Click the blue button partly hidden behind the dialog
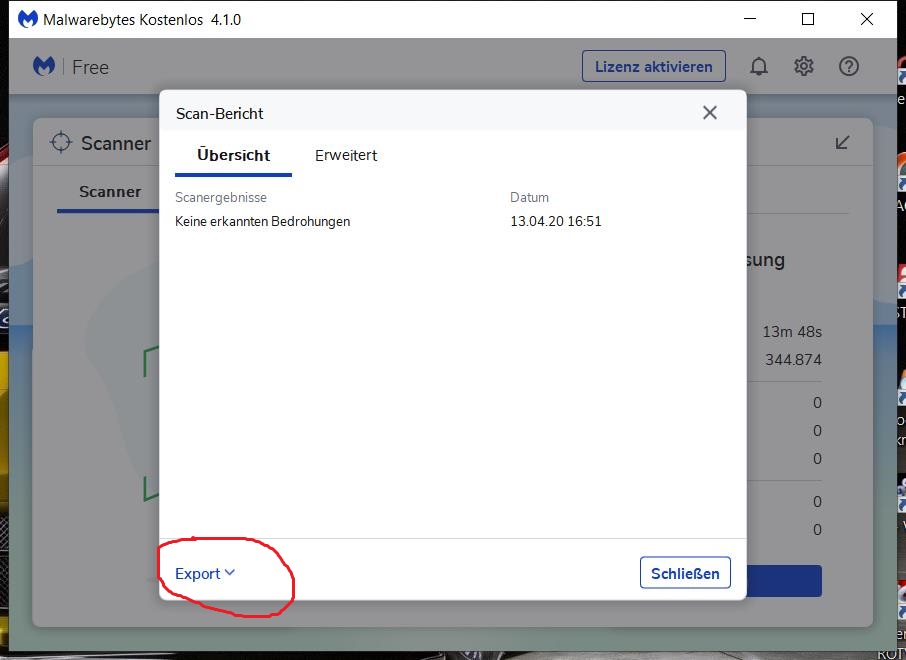 coord(784,581)
